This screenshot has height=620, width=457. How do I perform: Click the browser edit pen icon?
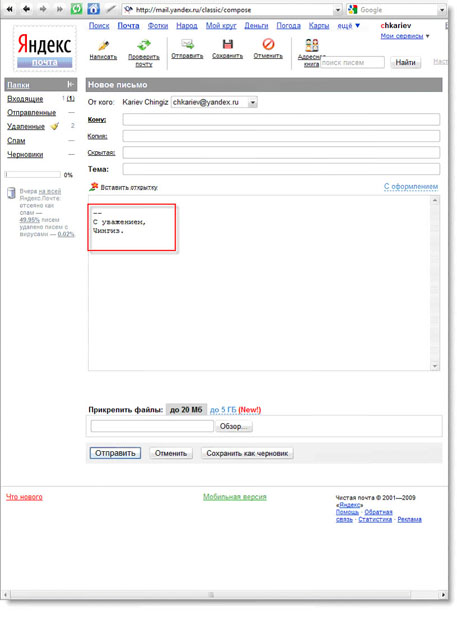point(111,9)
